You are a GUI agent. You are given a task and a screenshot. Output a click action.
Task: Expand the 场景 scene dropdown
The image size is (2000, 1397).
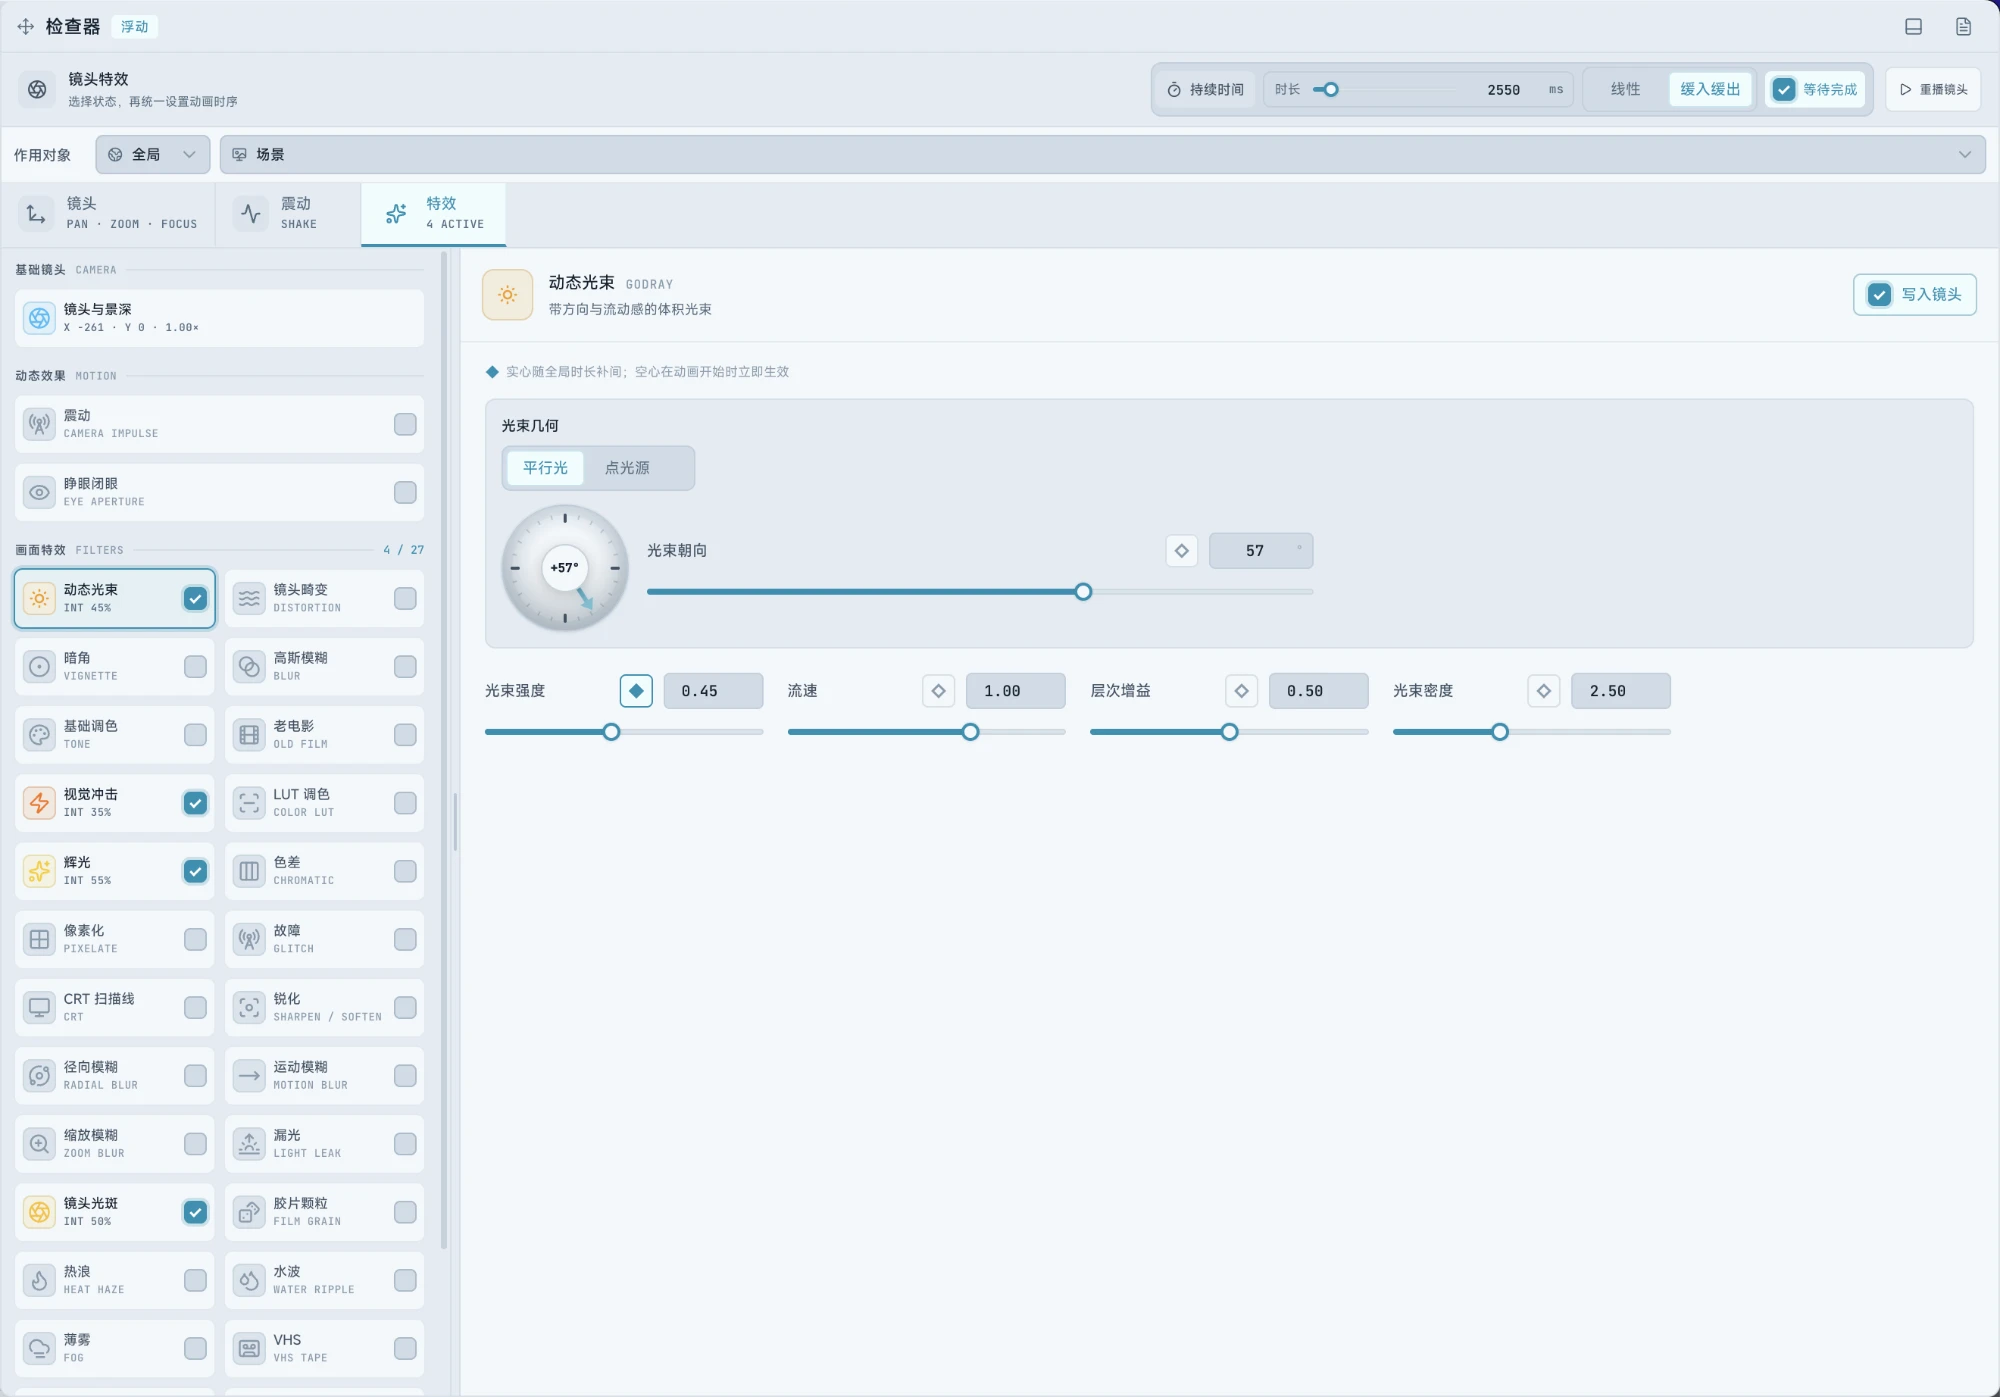pyautogui.click(x=1102, y=155)
